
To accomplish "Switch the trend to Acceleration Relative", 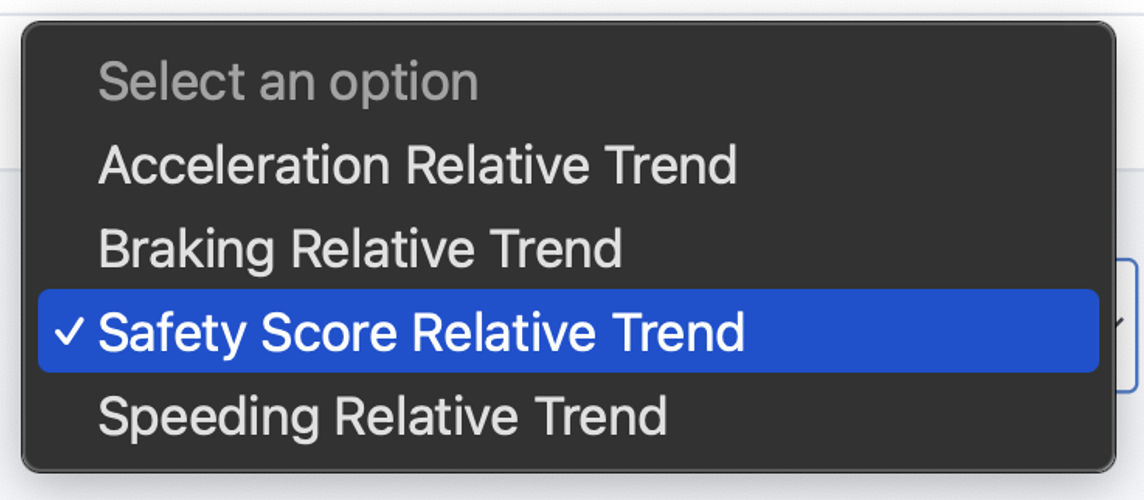I will pyautogui.click(x=568, y=165).
